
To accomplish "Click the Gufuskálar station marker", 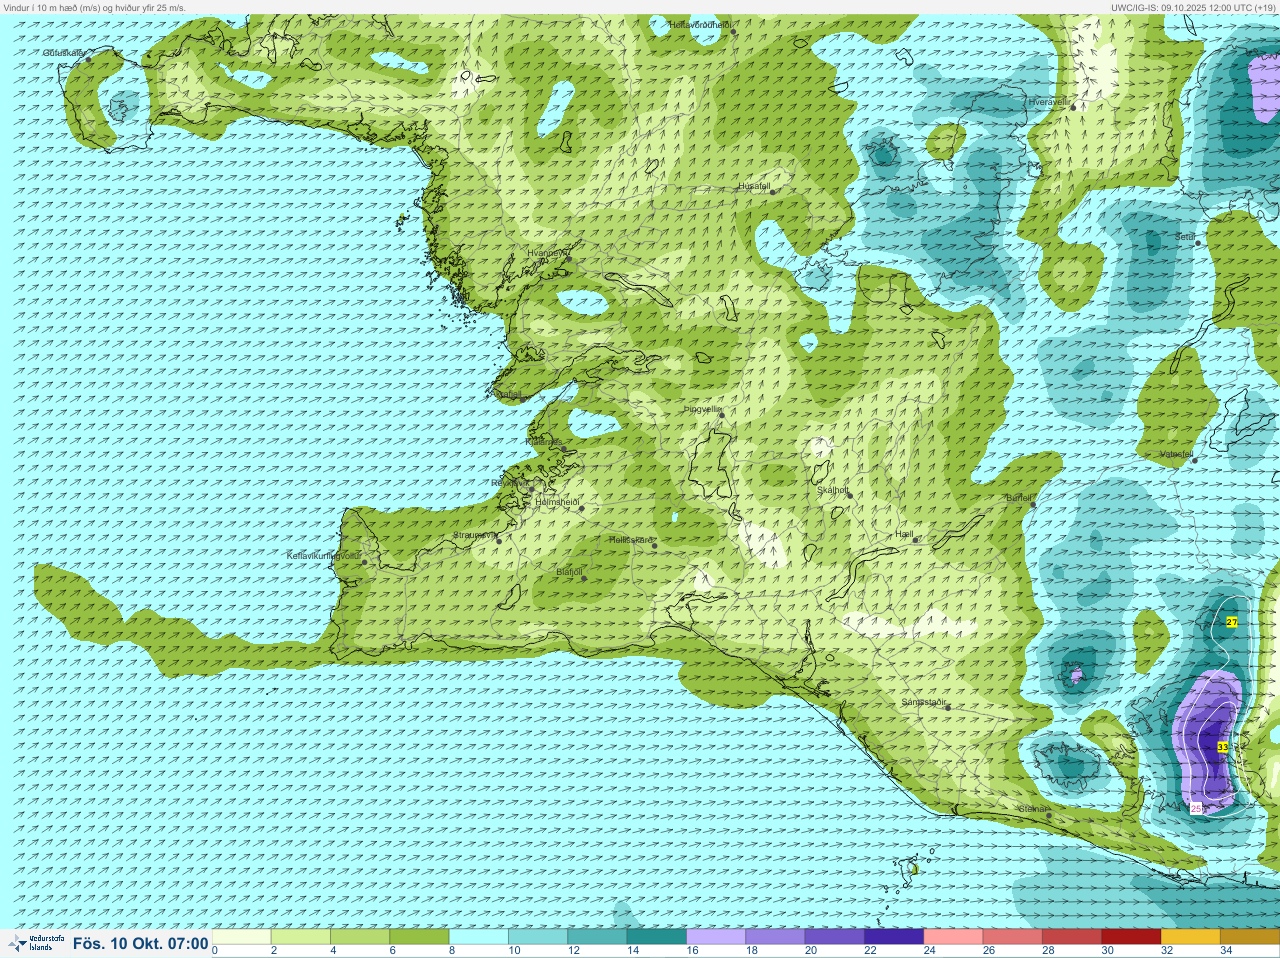I will (88, 59).
